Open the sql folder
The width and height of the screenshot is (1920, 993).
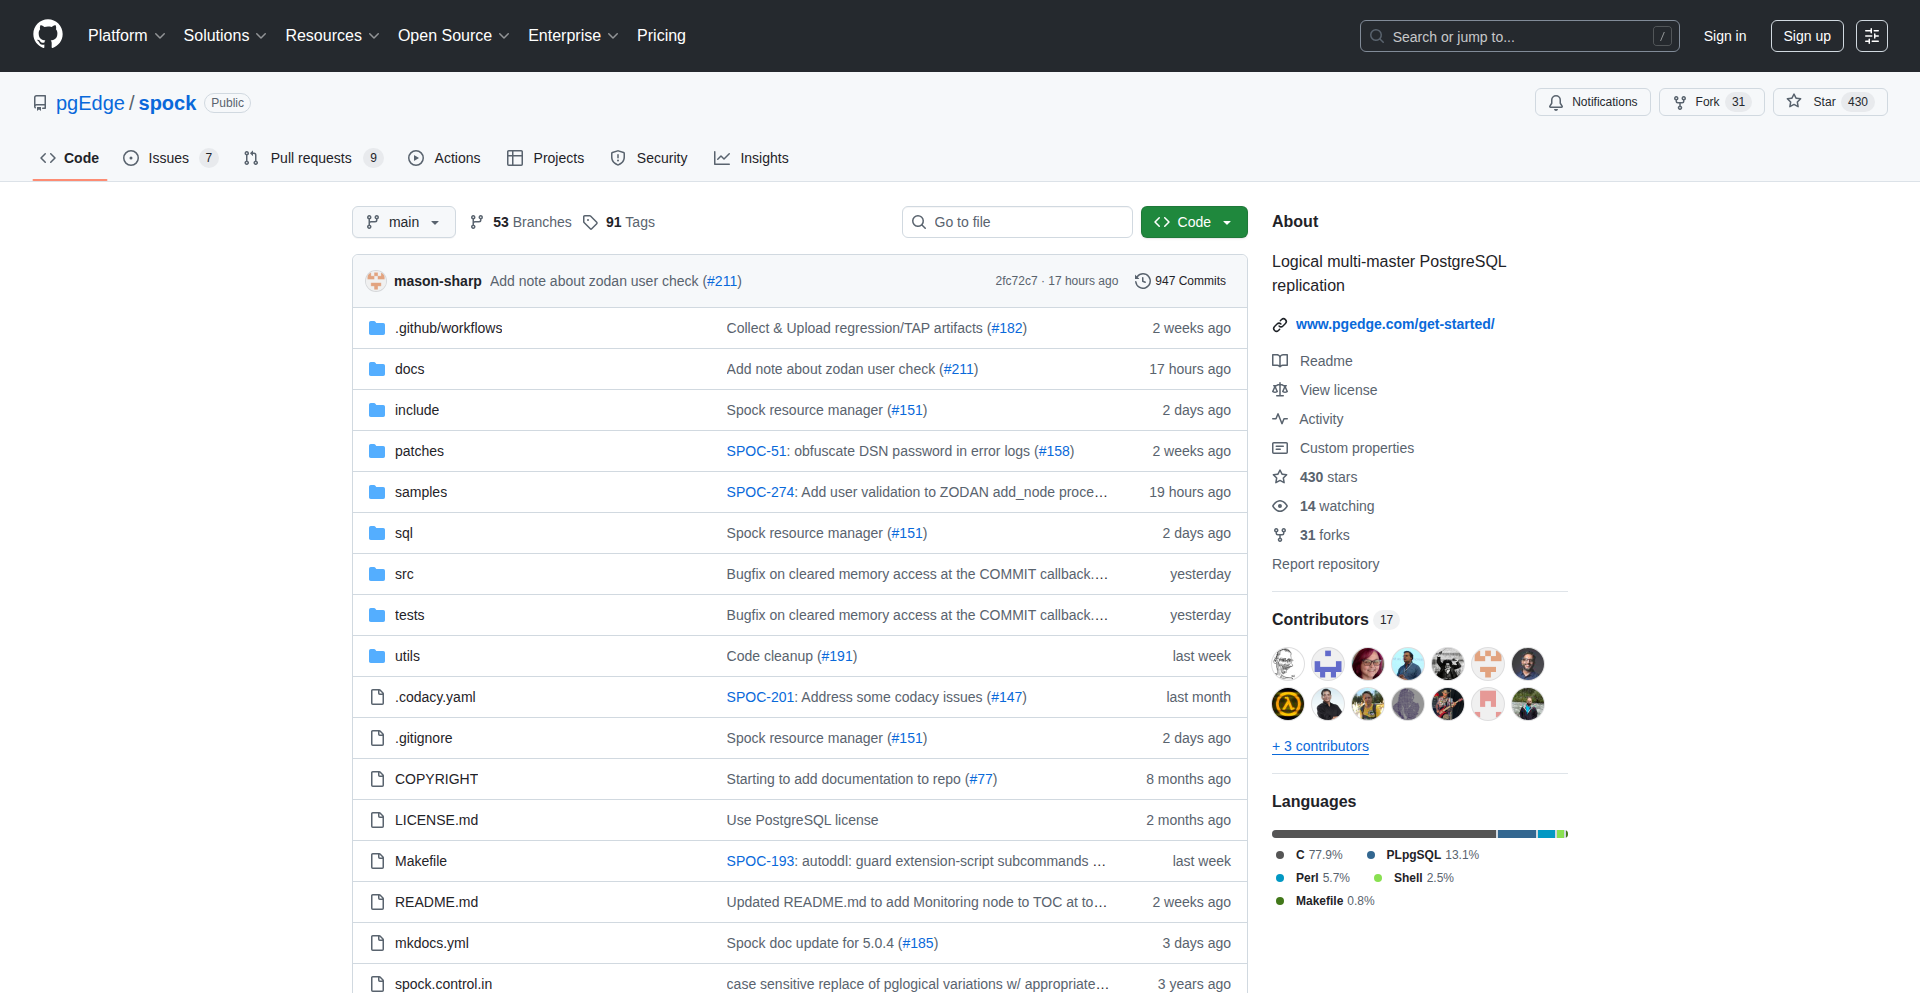[403, 533]
